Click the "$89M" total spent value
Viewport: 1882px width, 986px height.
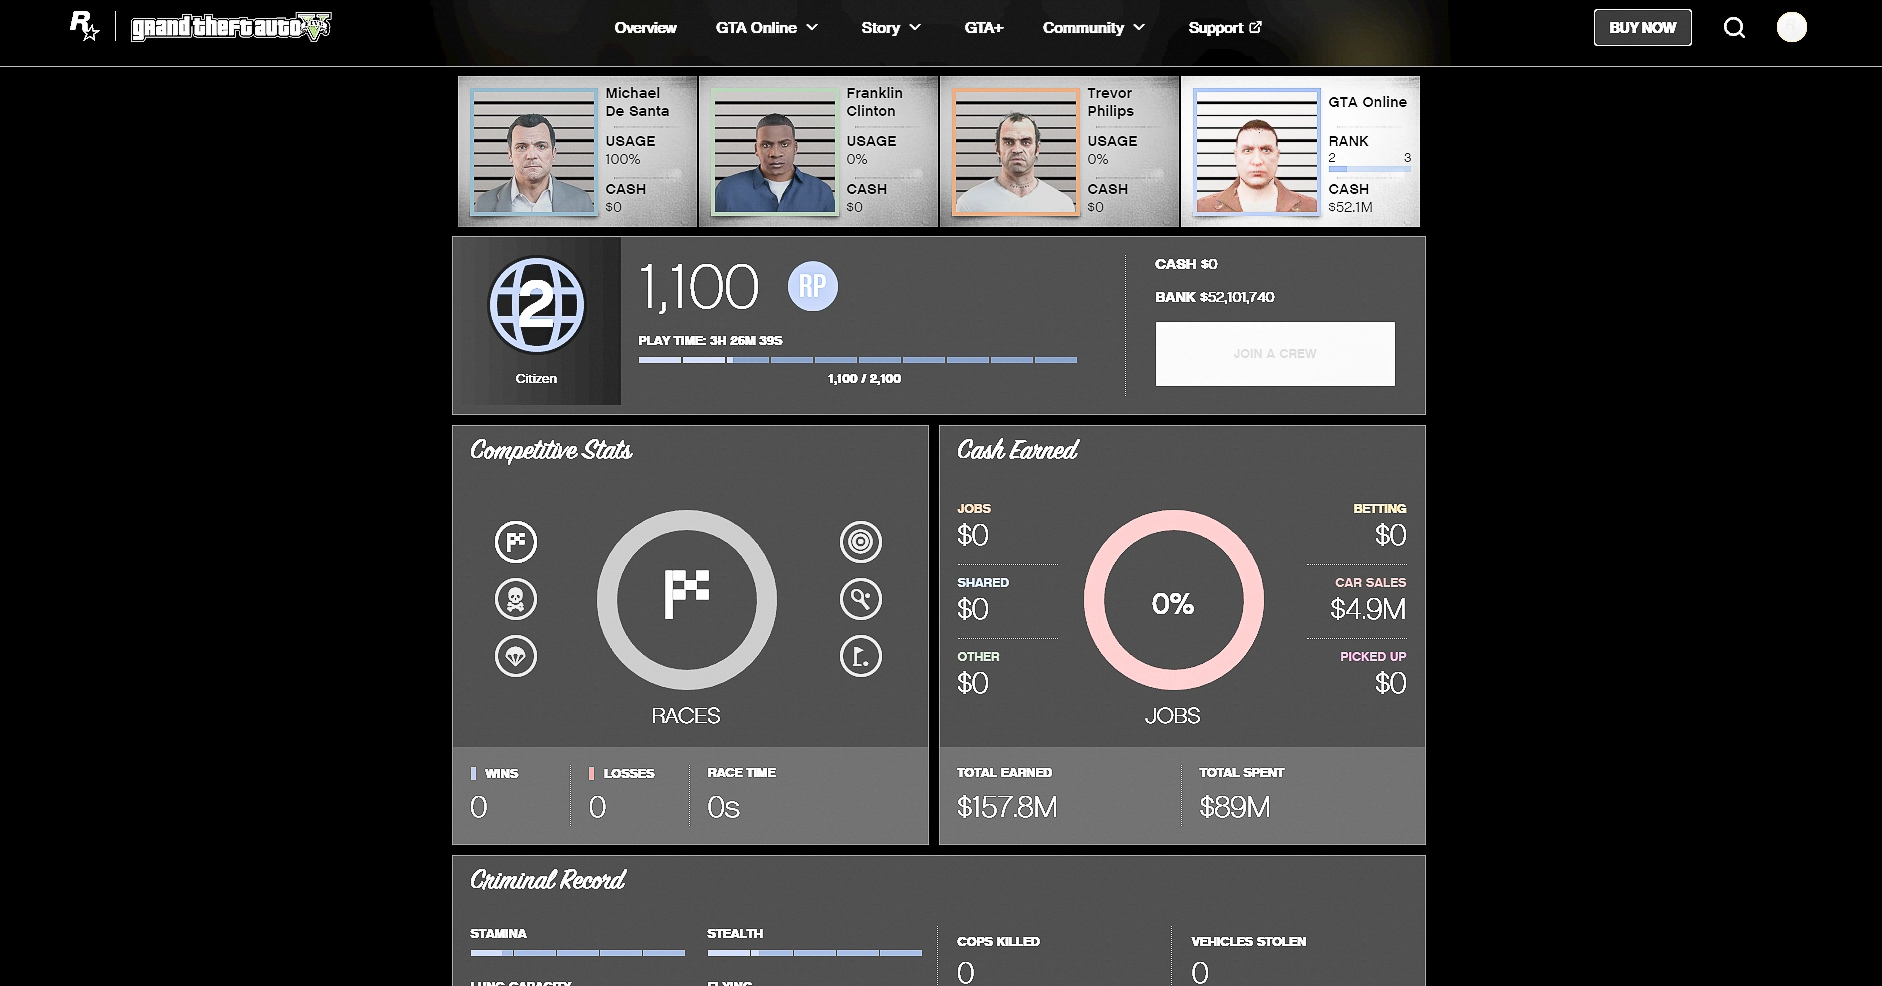coord(1235,807)
